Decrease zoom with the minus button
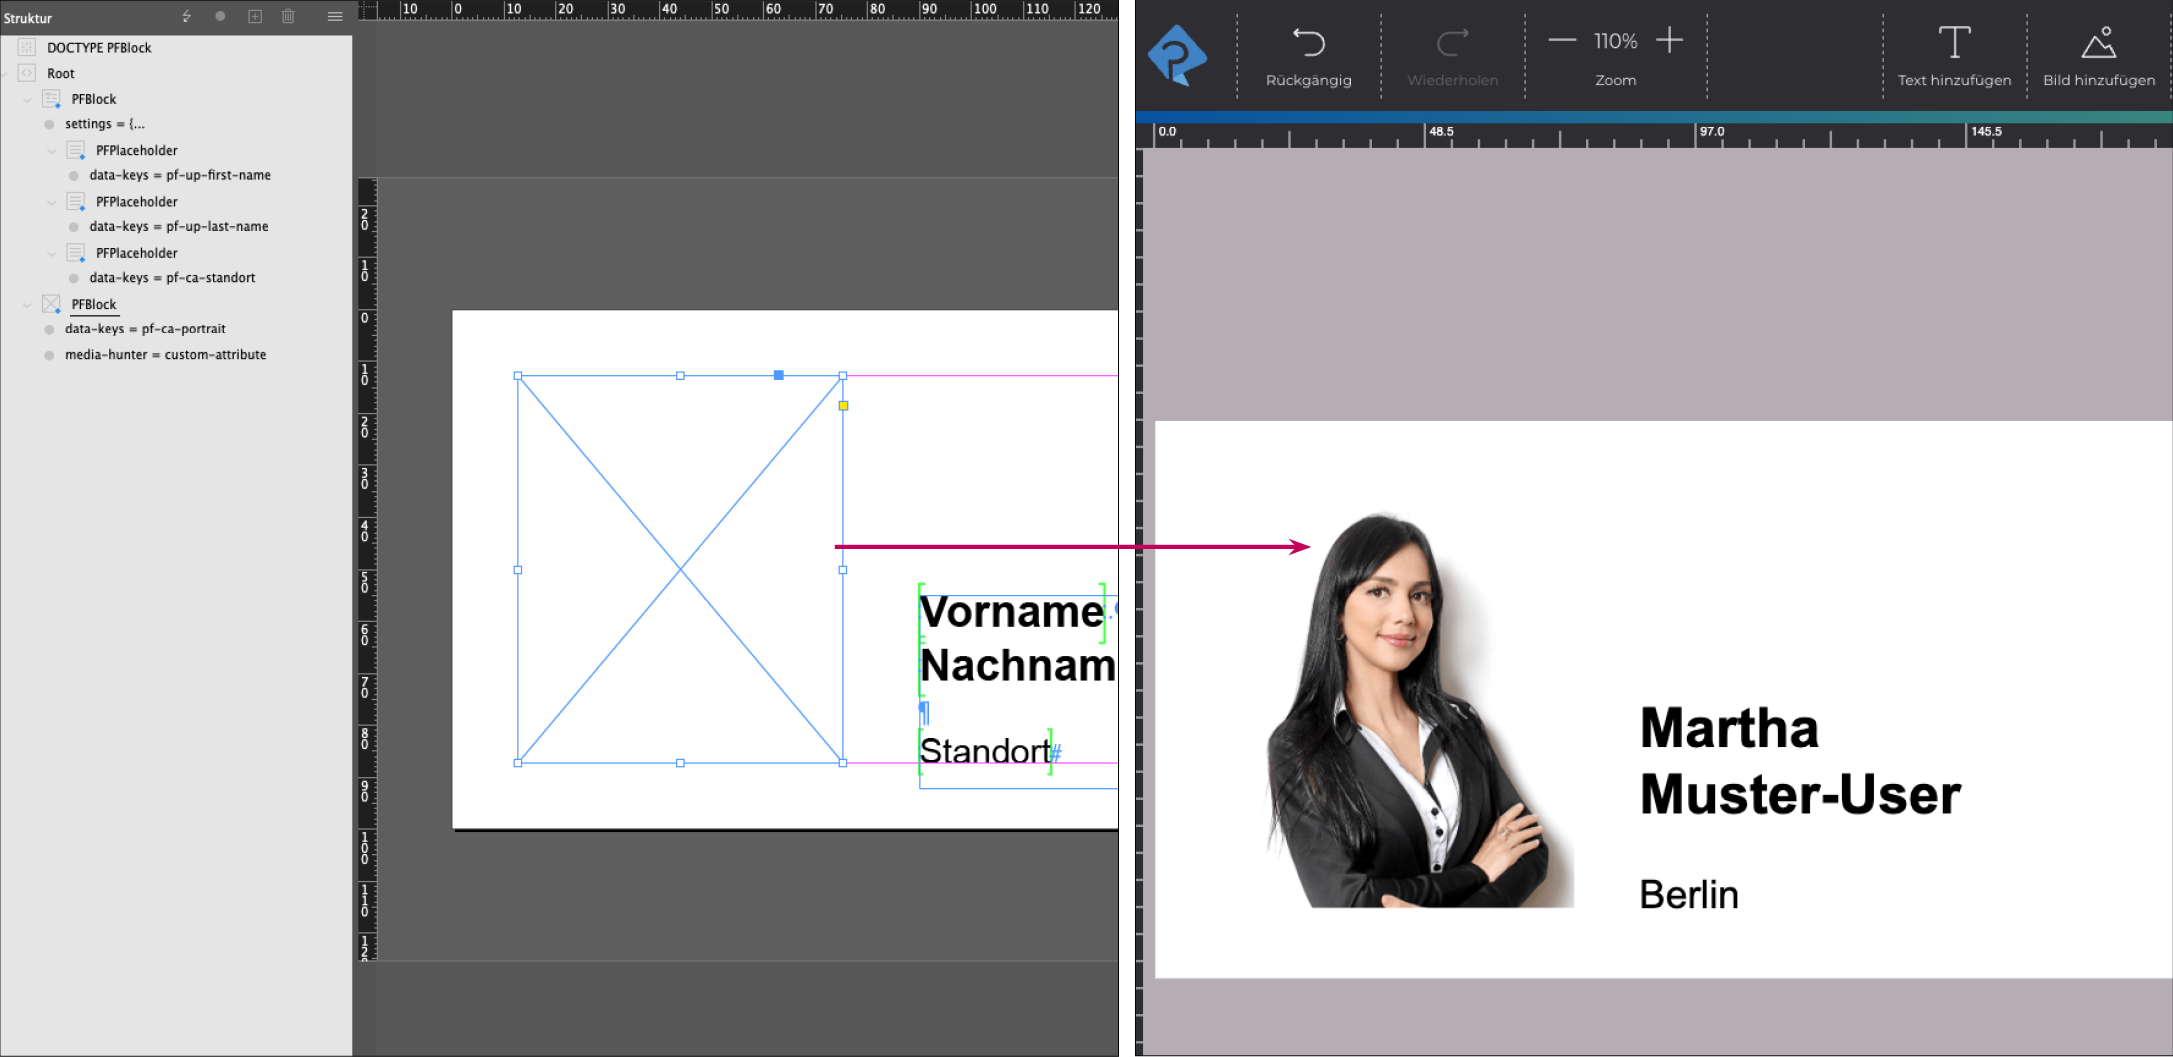The width and height of the screenshot is (2173, 1057). [x=1562, y=41]
